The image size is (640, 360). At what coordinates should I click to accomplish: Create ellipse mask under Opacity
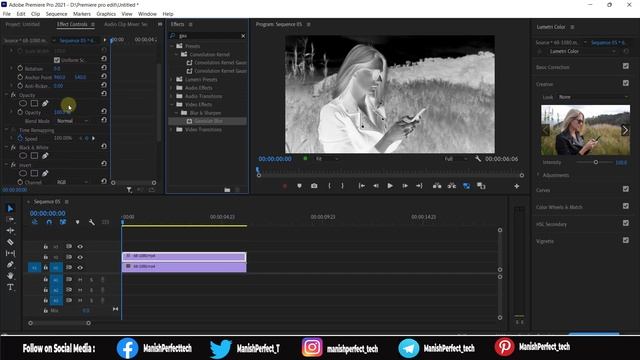click(23, 103)
